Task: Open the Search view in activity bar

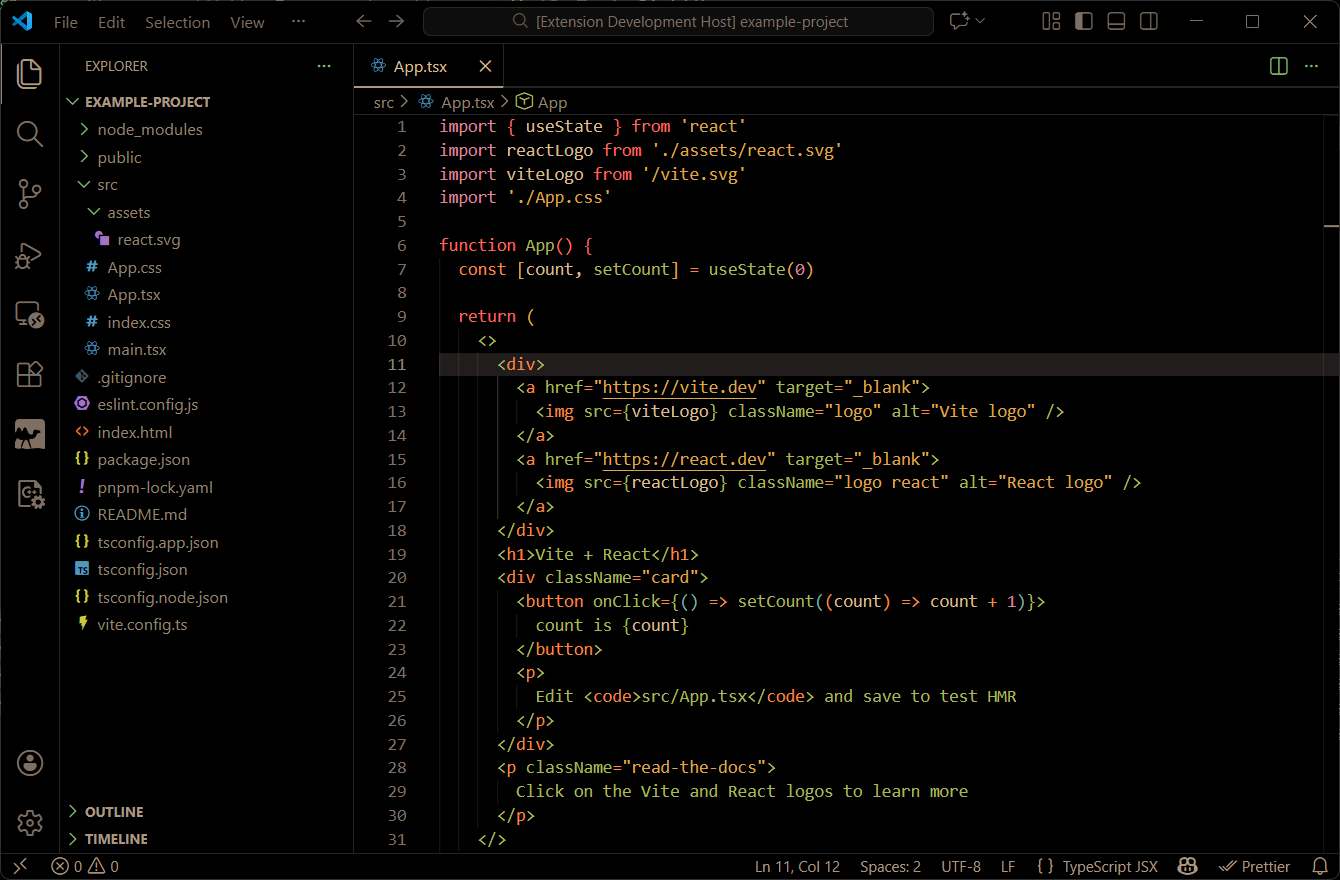Action: pos(30,134)
